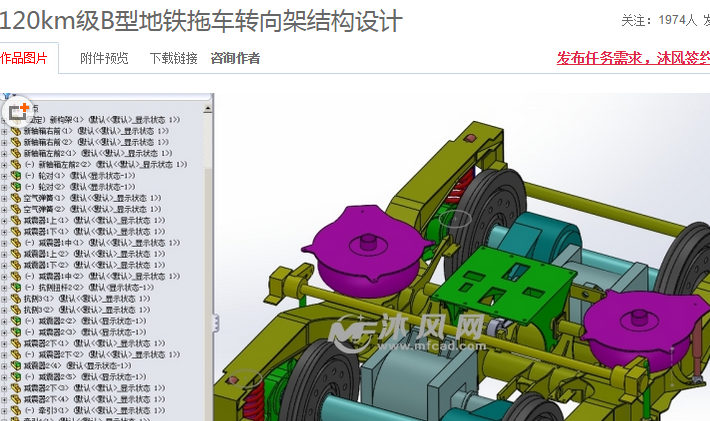This screenshot has height=421, width=710.
Task: Click the 减震器1上<1> component icon
Action: click(x=16, y=220)
